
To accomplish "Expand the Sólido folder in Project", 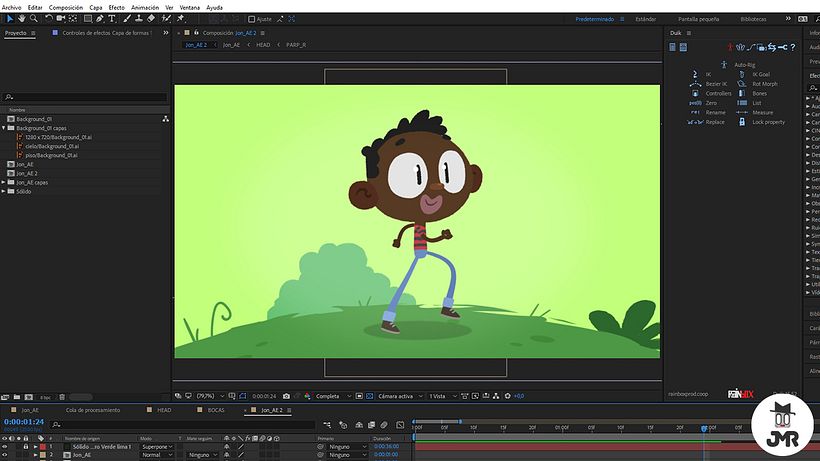I will pos(4,191).
